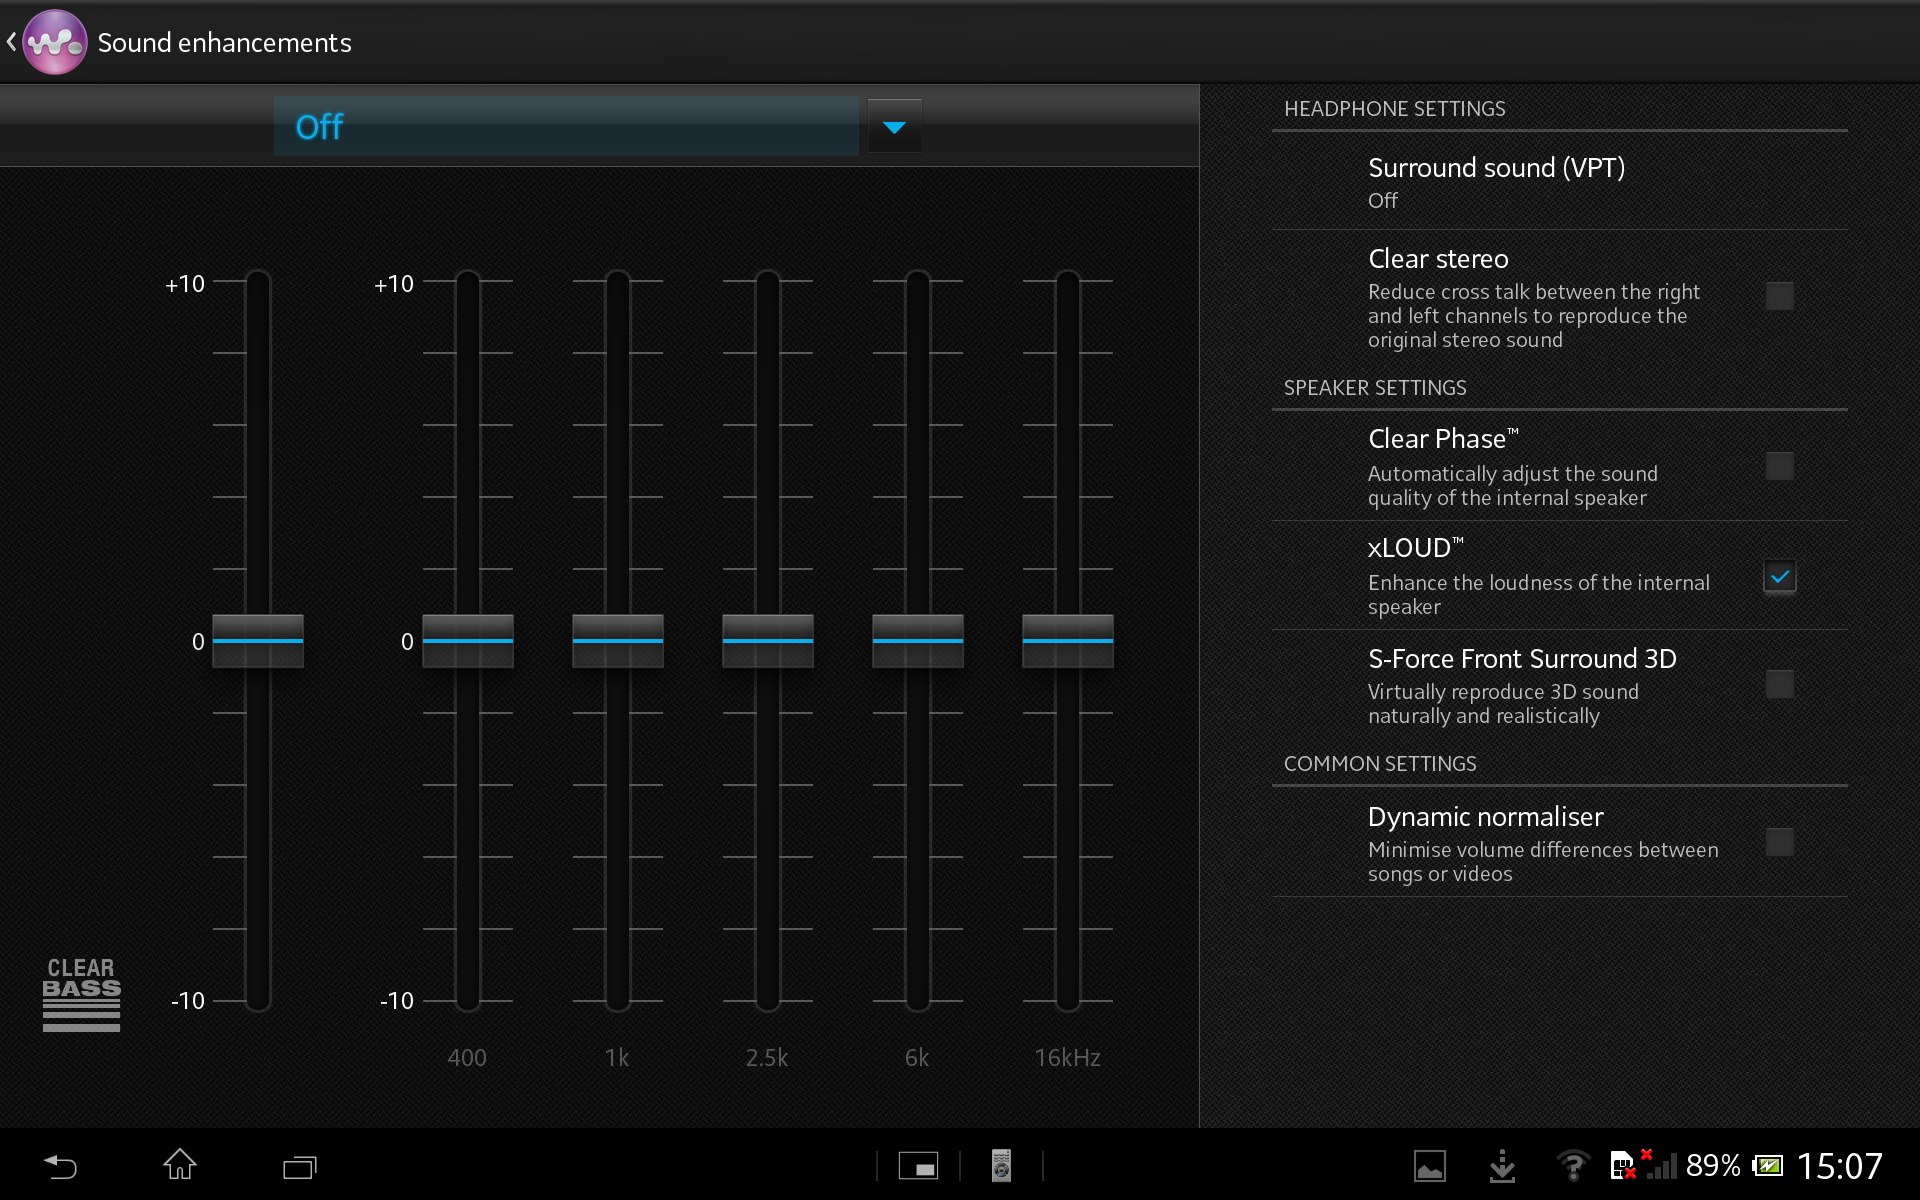Enable Clear Phase for the internal speaker

pos(1780,466)
